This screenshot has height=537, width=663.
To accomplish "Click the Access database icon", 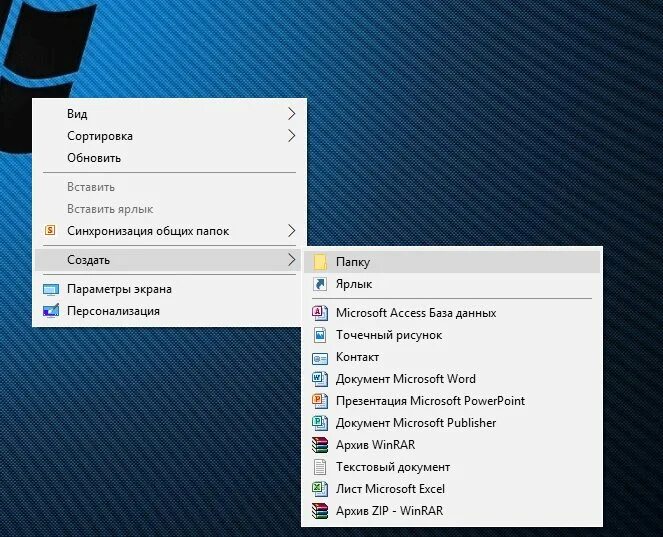I will [320, 313].
